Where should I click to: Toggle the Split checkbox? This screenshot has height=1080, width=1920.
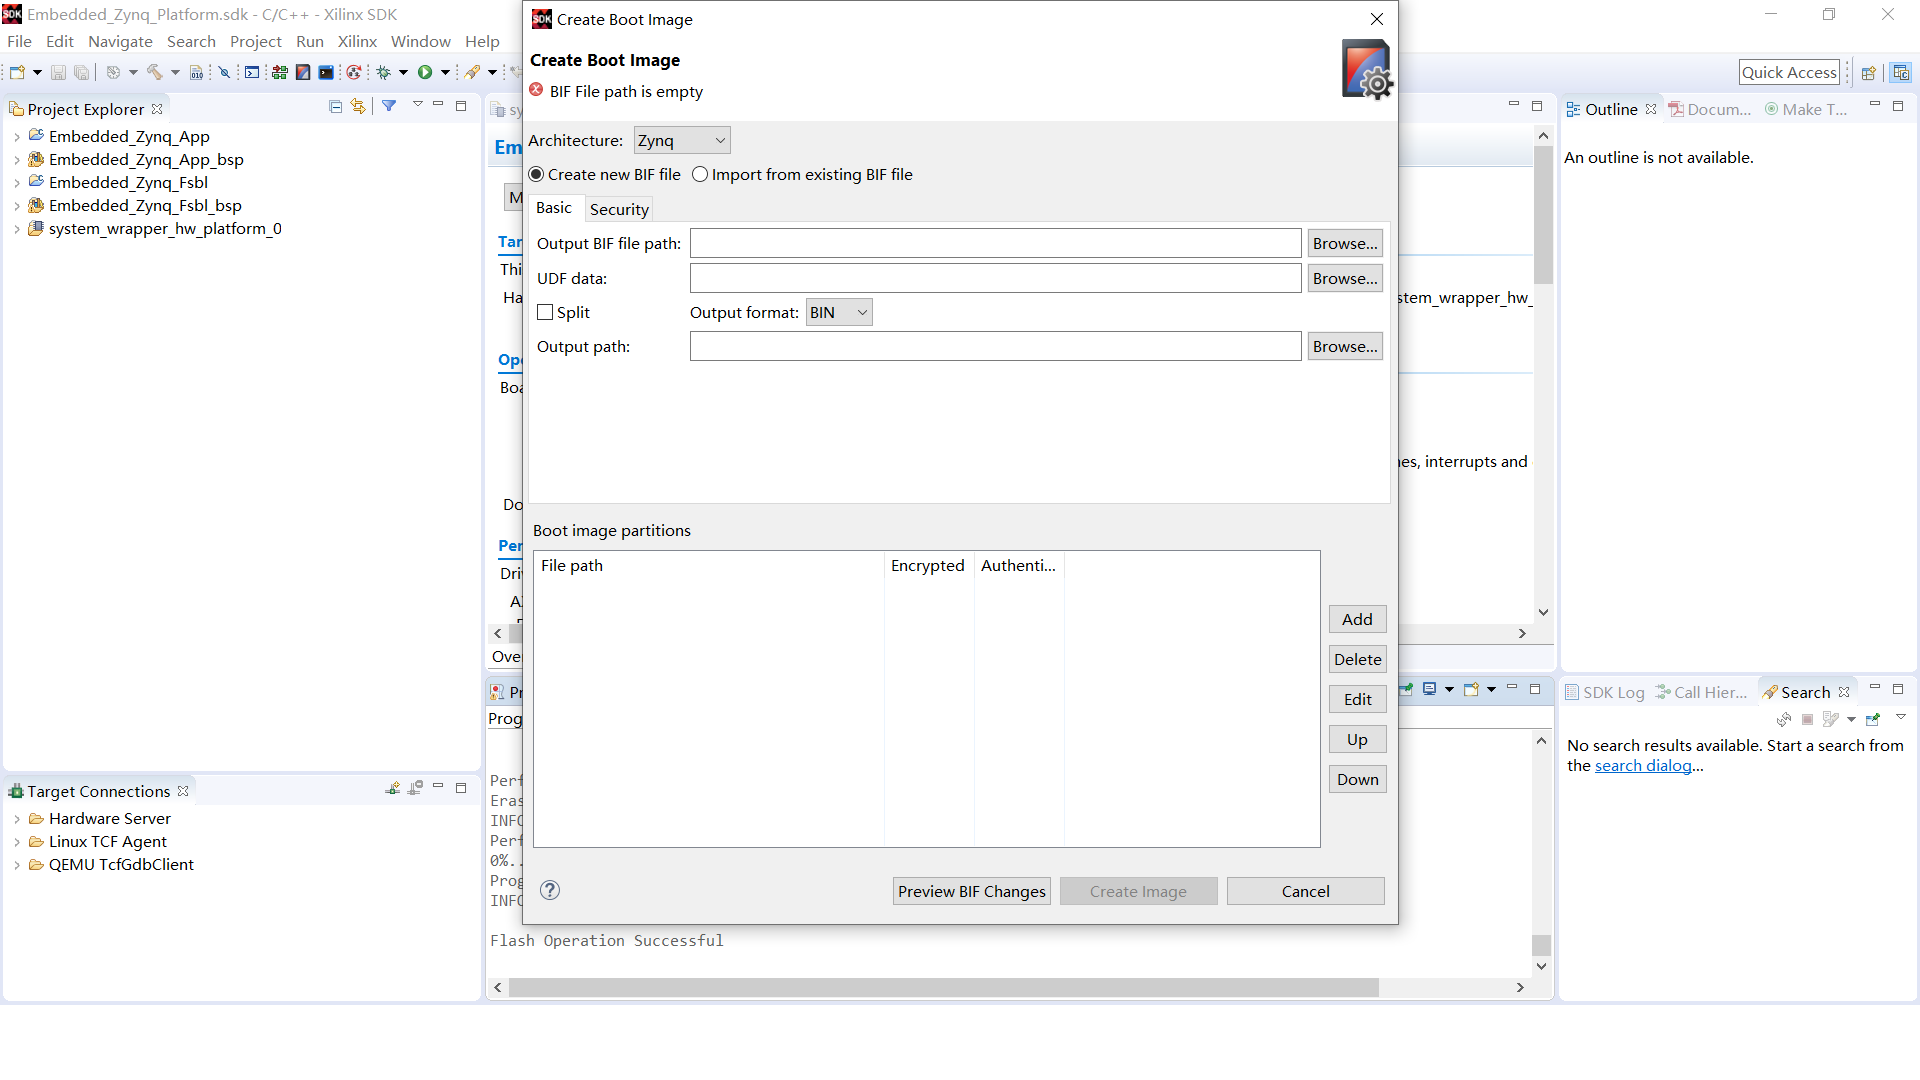pyautogui.click(x=545, y=313)
